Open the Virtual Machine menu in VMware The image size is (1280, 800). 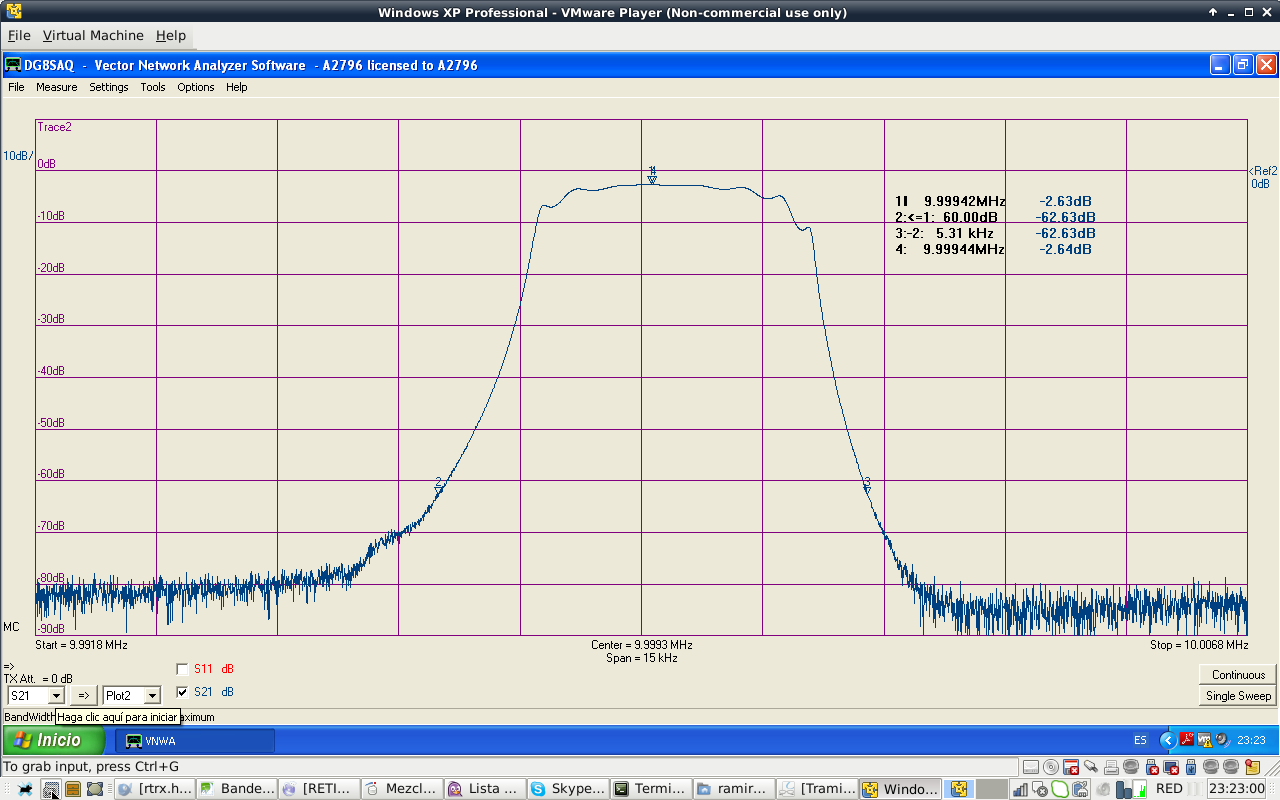[x=93, y=35]
